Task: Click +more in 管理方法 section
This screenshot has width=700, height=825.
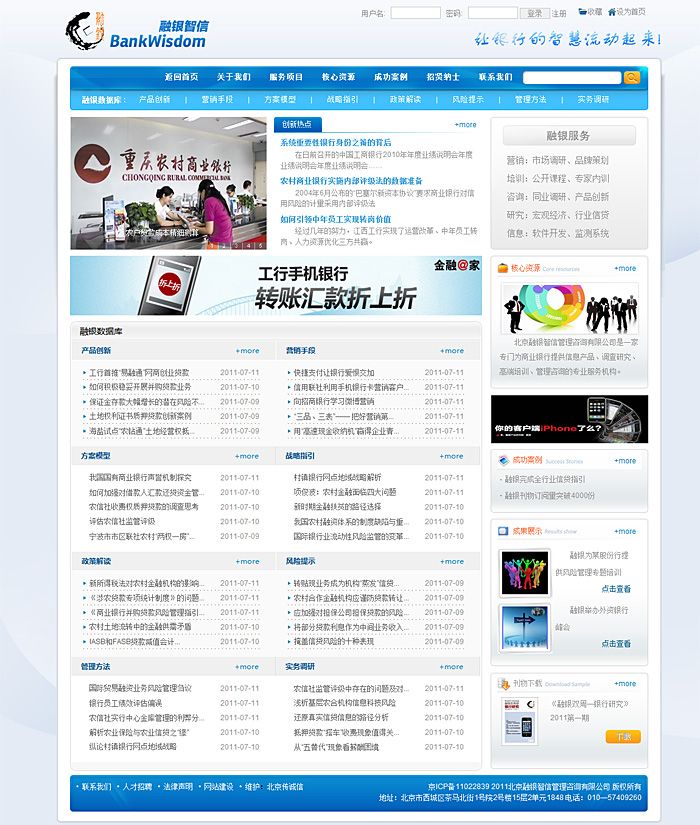Action: pyautogui.click(x=247, y=667)
